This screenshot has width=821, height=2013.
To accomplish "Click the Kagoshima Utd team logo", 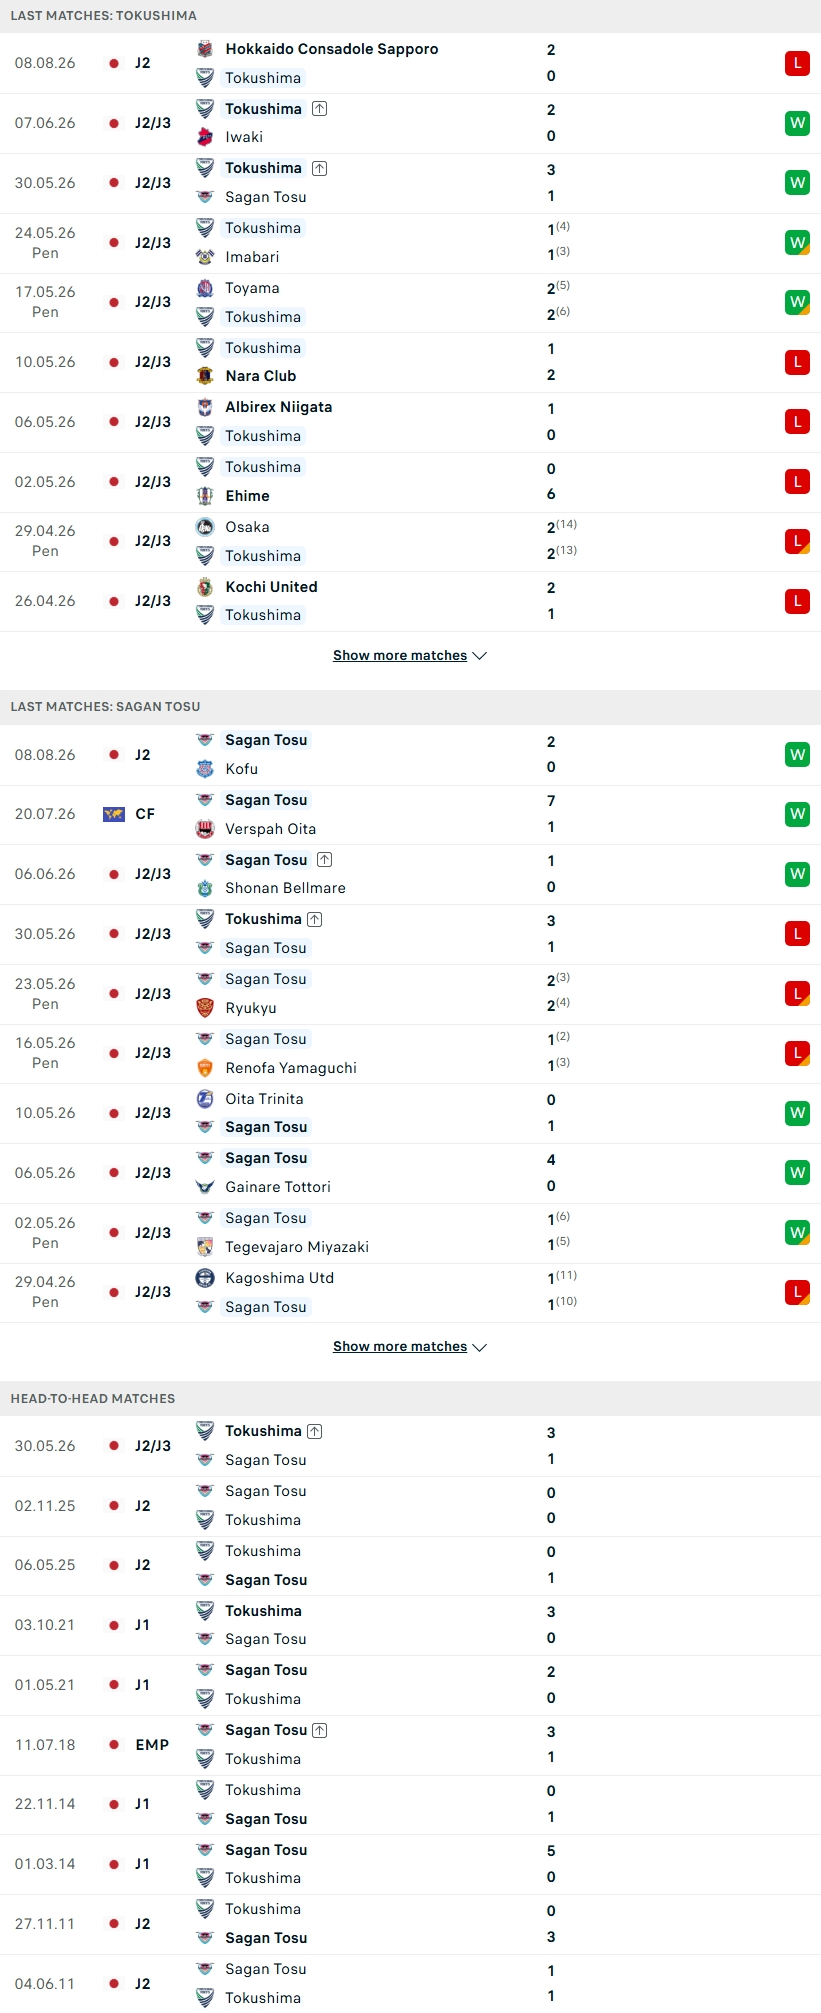I will [x=205, y=1278].
